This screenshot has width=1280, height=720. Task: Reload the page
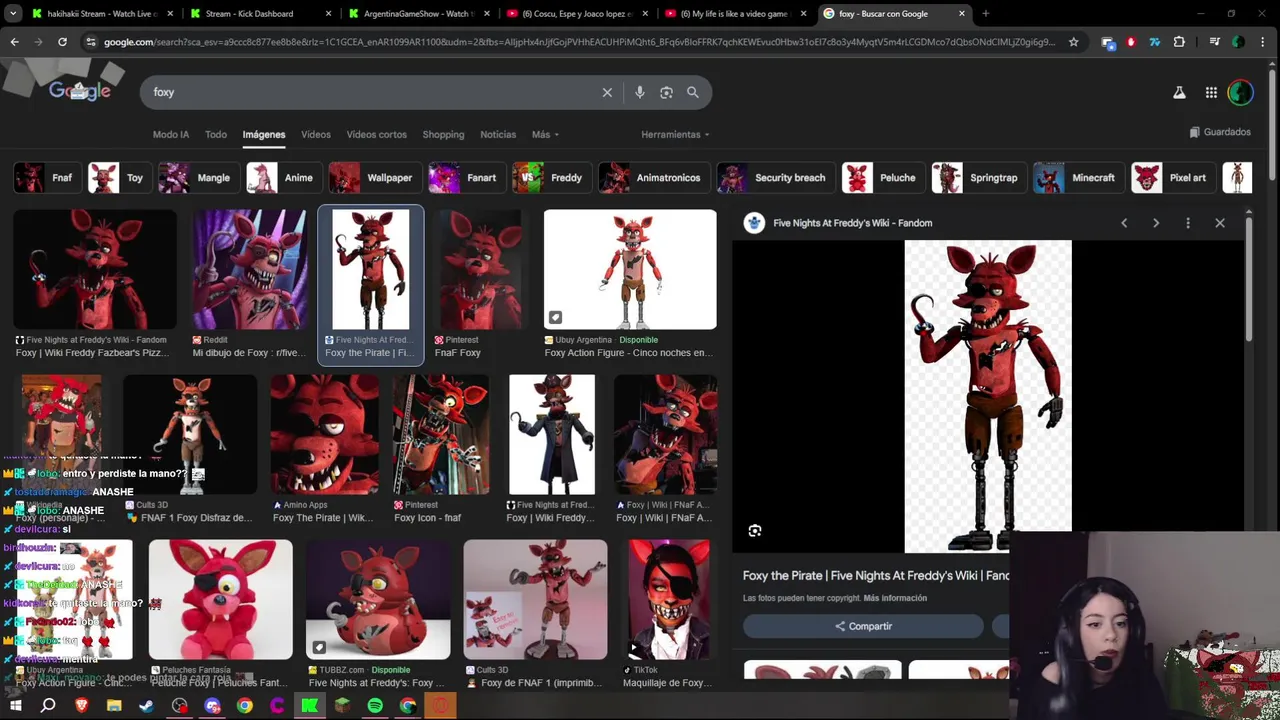coord(62,42)
